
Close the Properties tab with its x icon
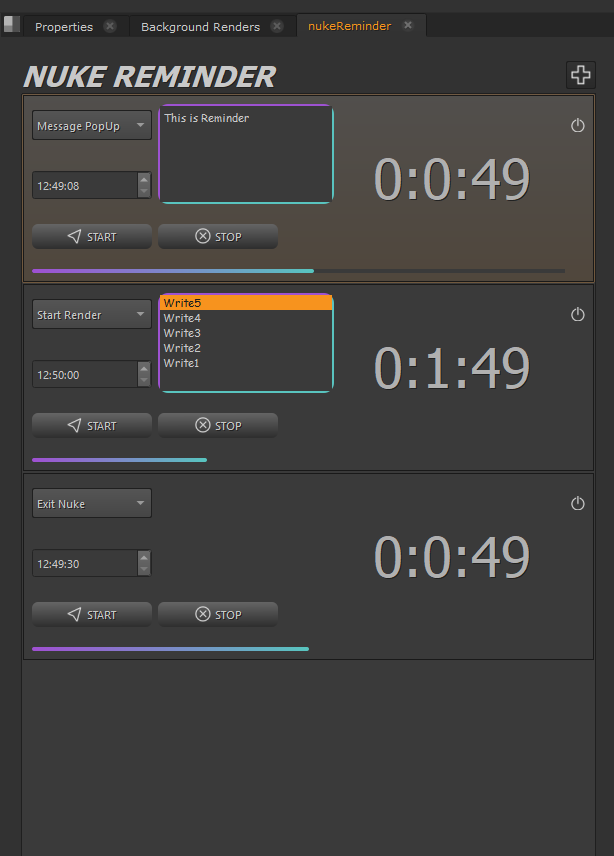click(x=109, y=25)
